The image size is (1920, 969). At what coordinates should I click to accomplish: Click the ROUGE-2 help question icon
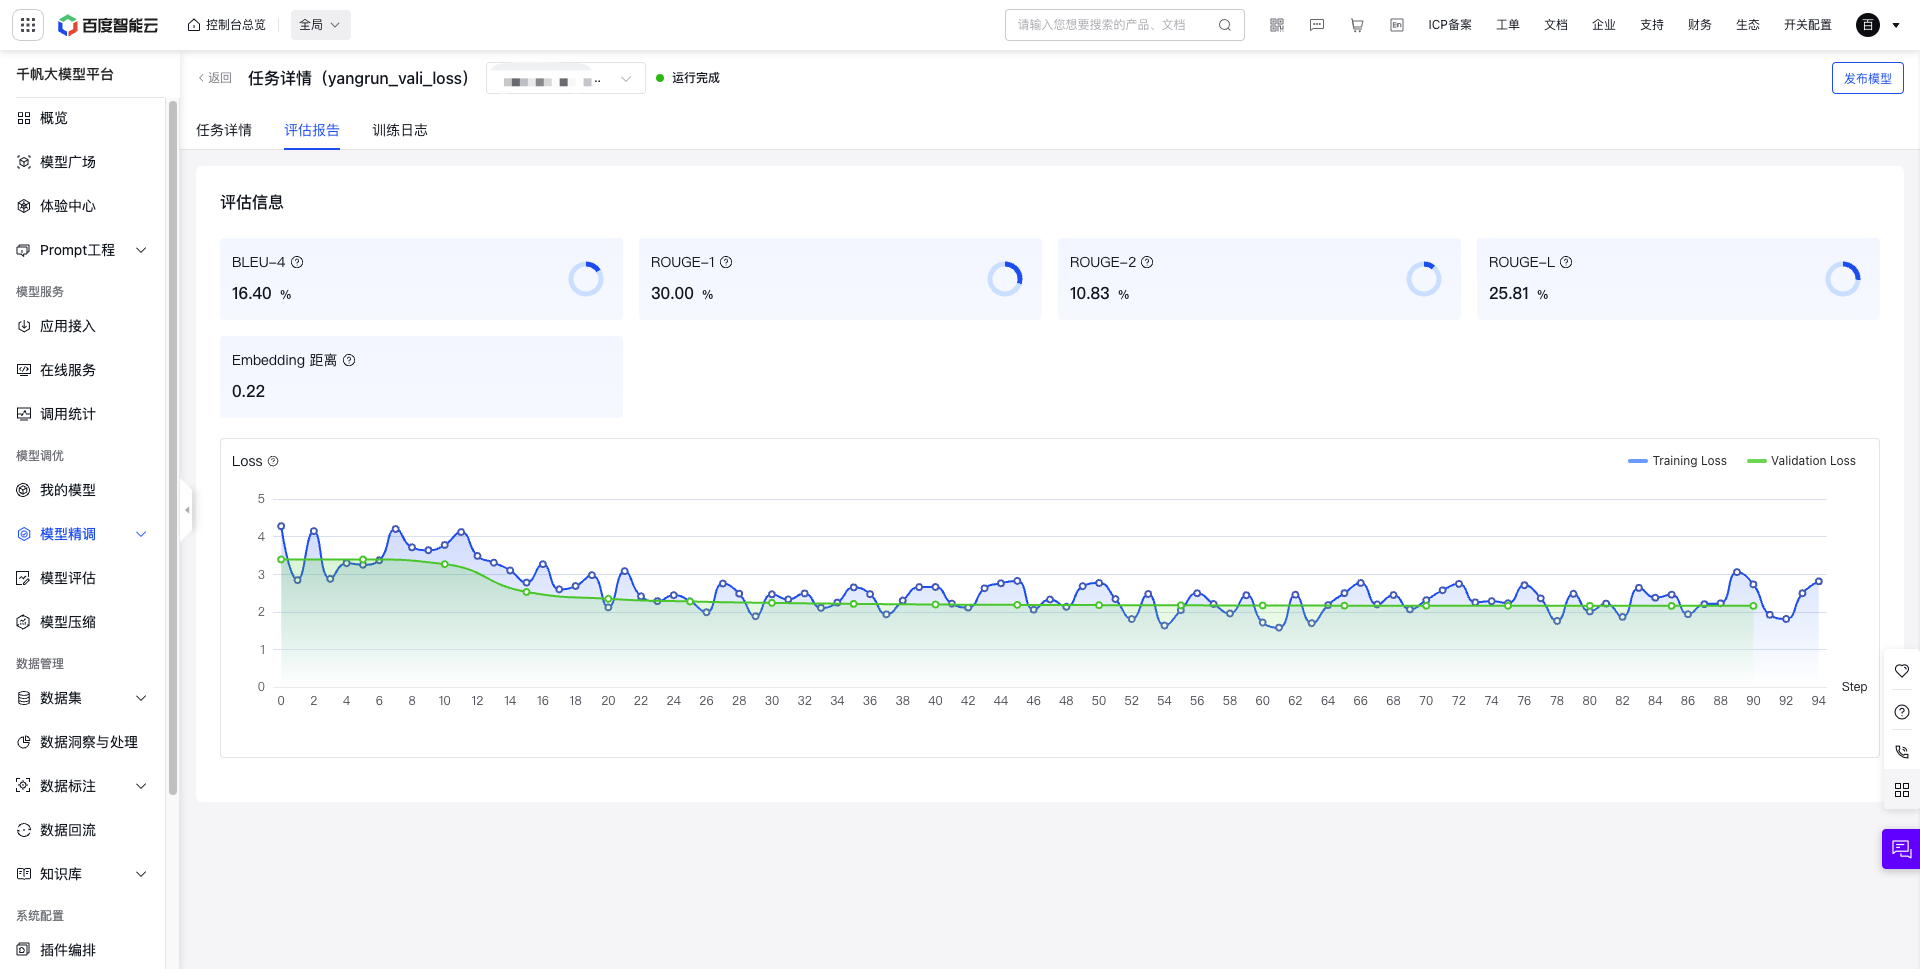tap(1147, 262)
